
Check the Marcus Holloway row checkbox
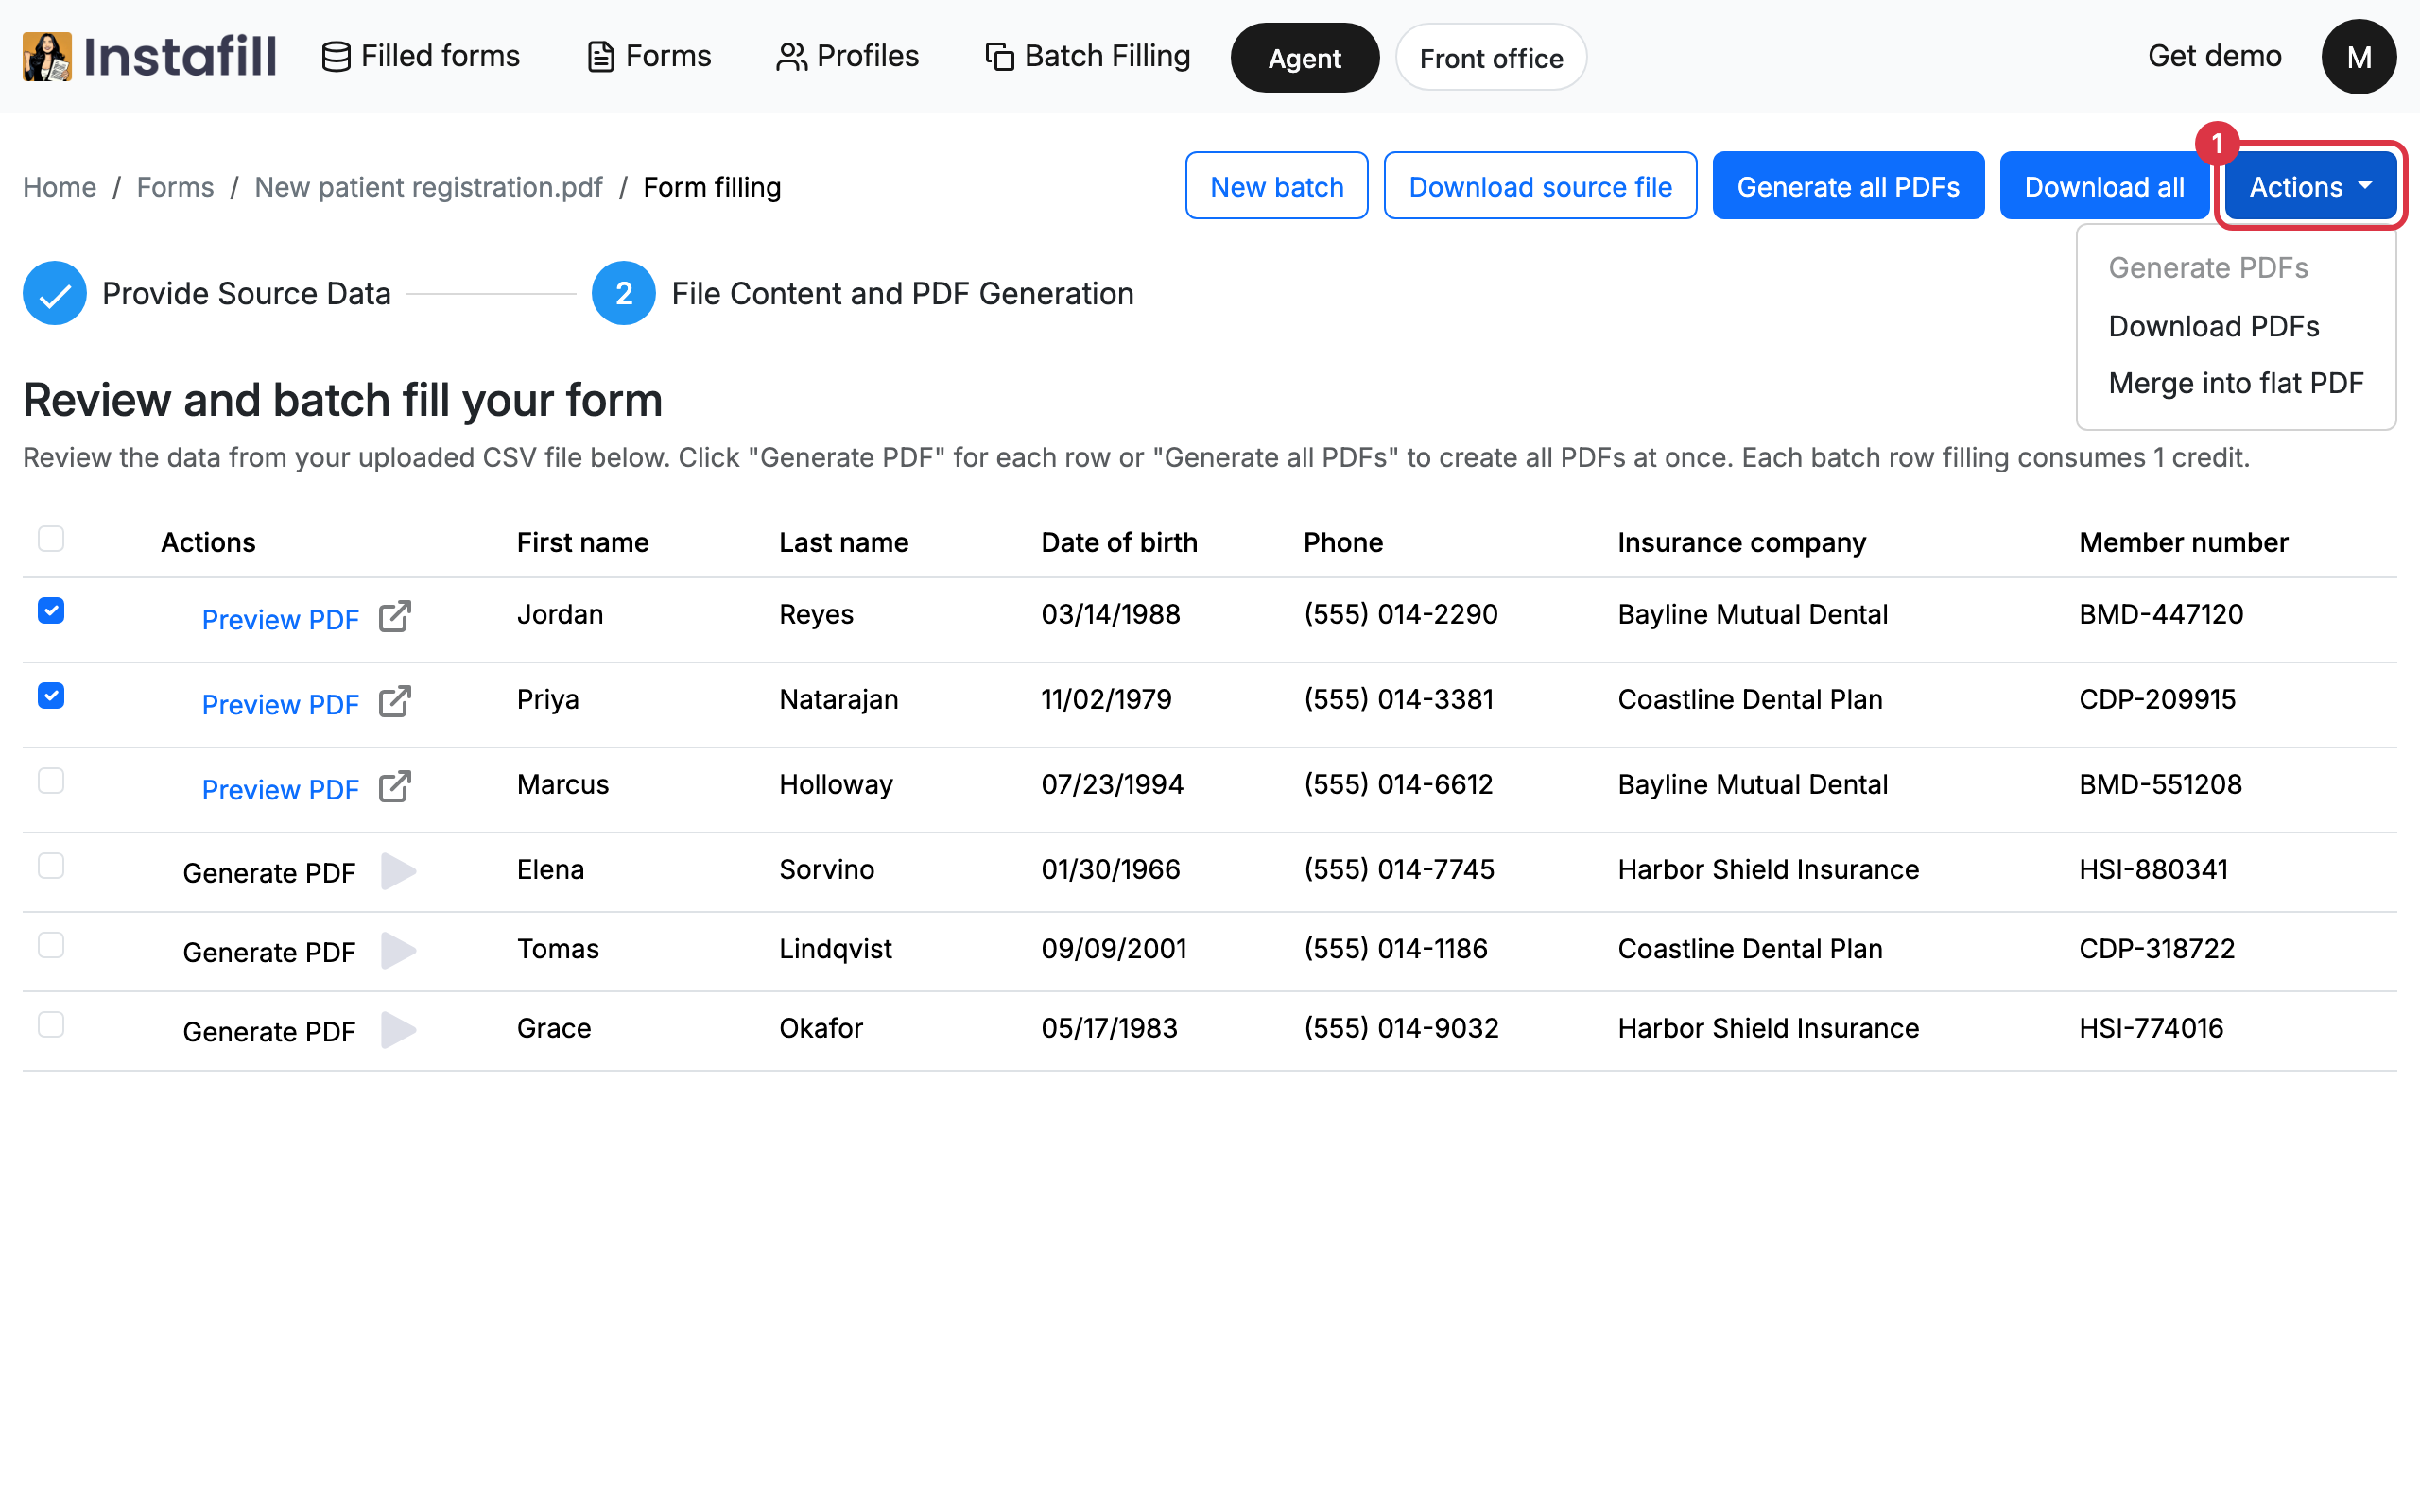coord(51,780)
